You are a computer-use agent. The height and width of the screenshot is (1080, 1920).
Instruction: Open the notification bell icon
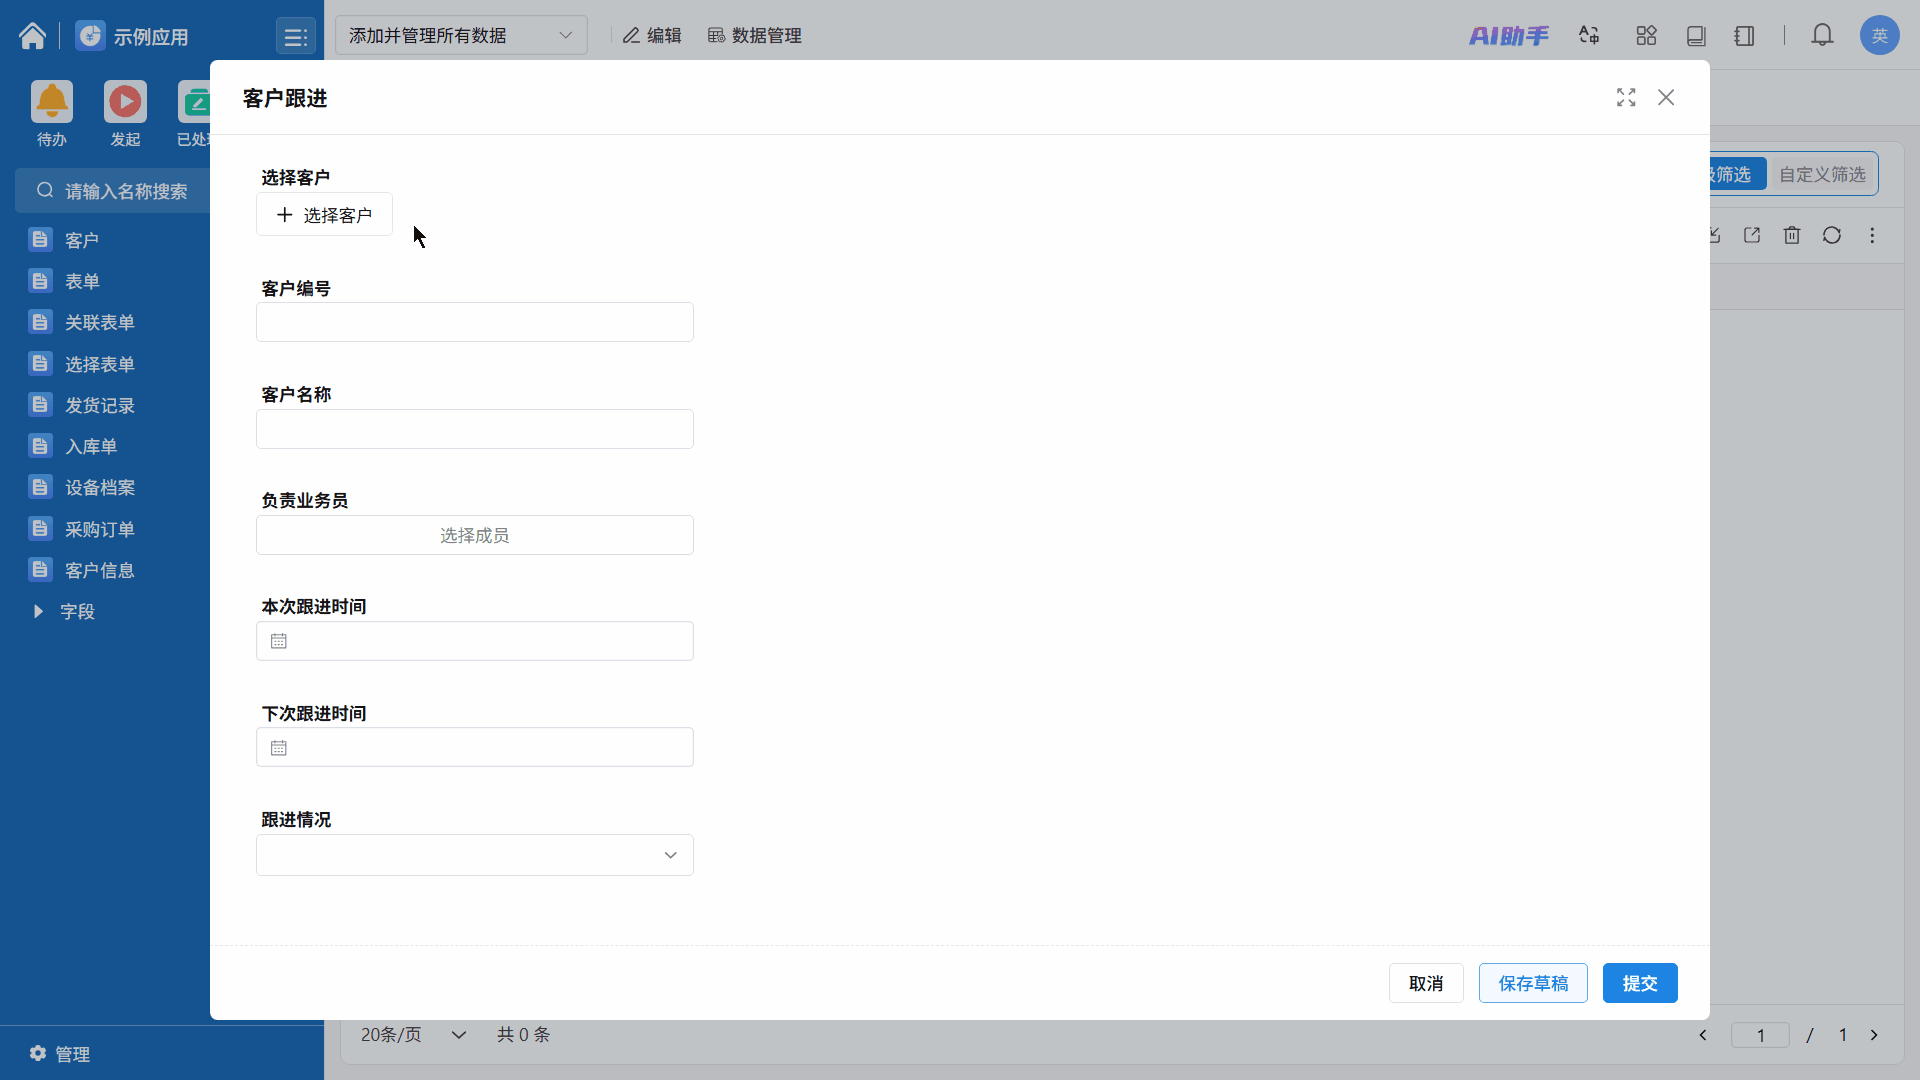(1822, 36)
